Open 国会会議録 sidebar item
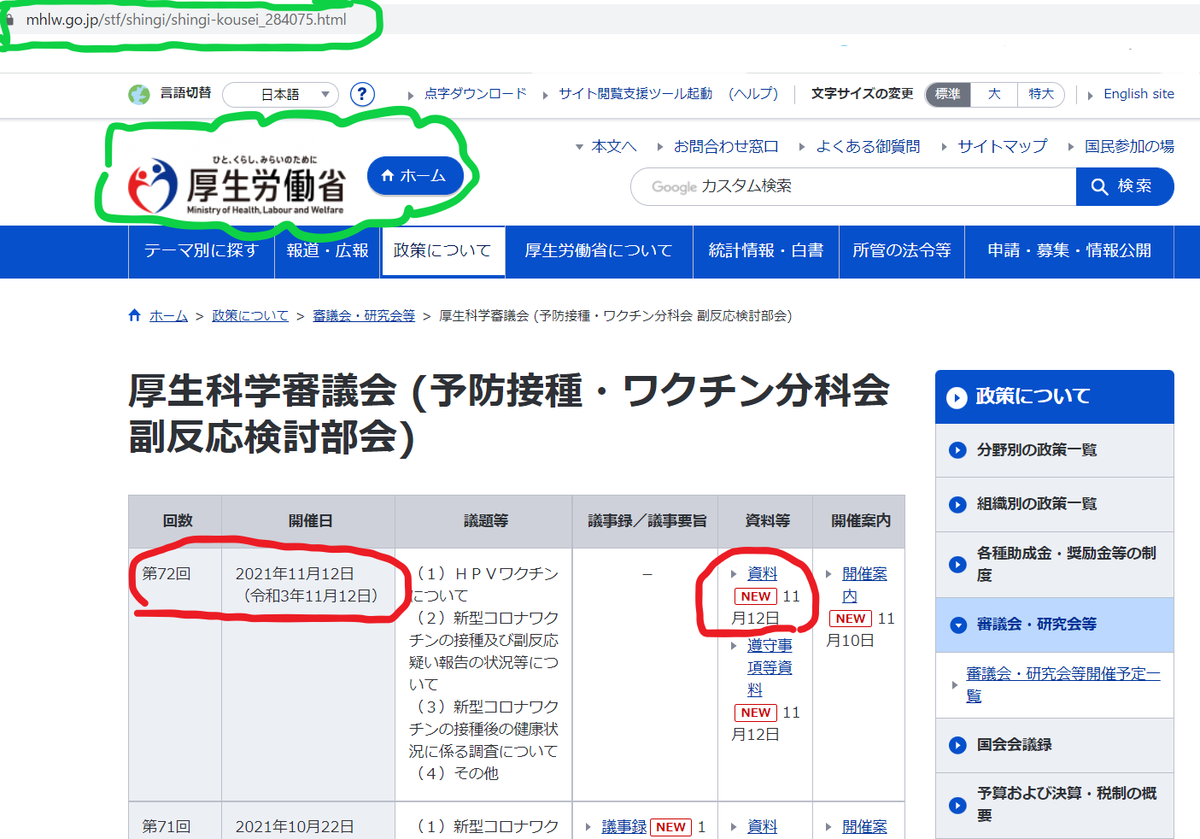1200x839 pixels. [1054, 745]
